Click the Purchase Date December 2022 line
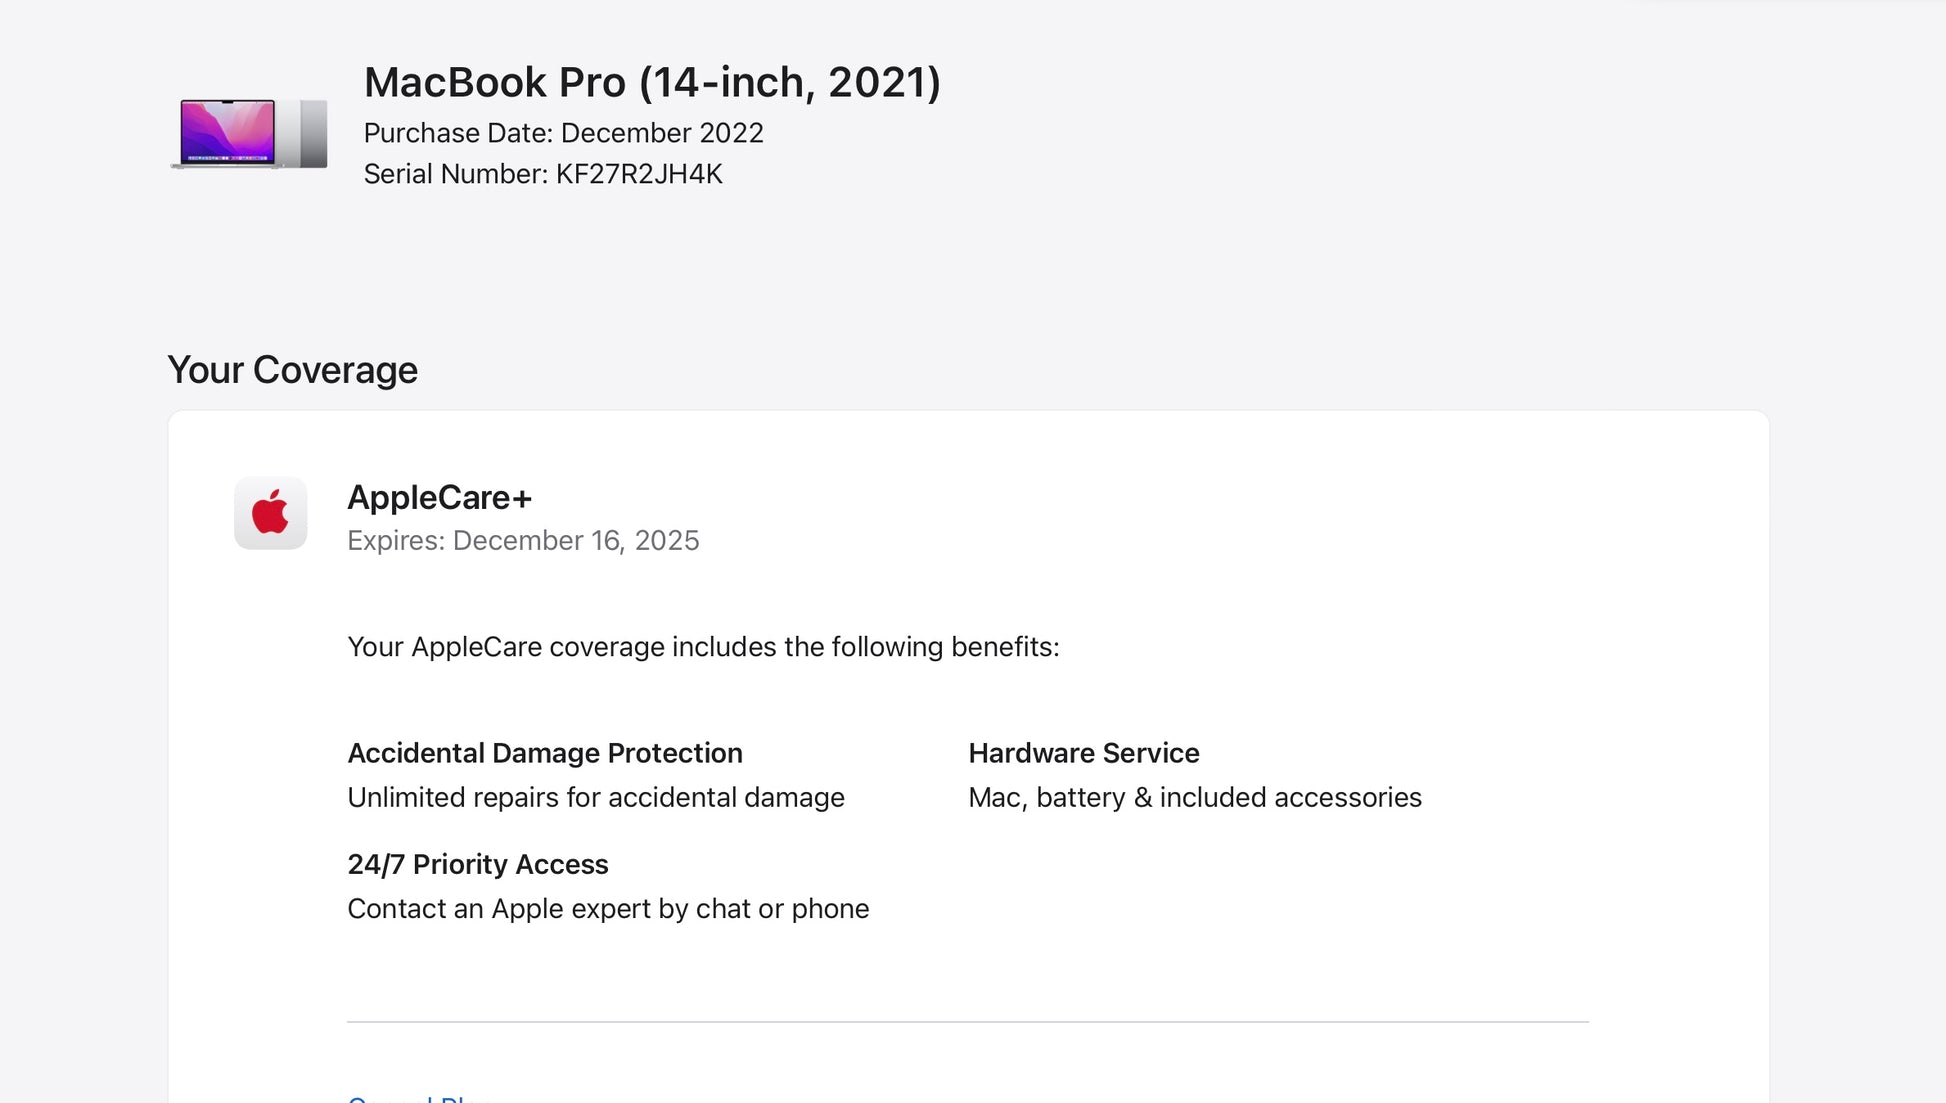 (563, 133)
